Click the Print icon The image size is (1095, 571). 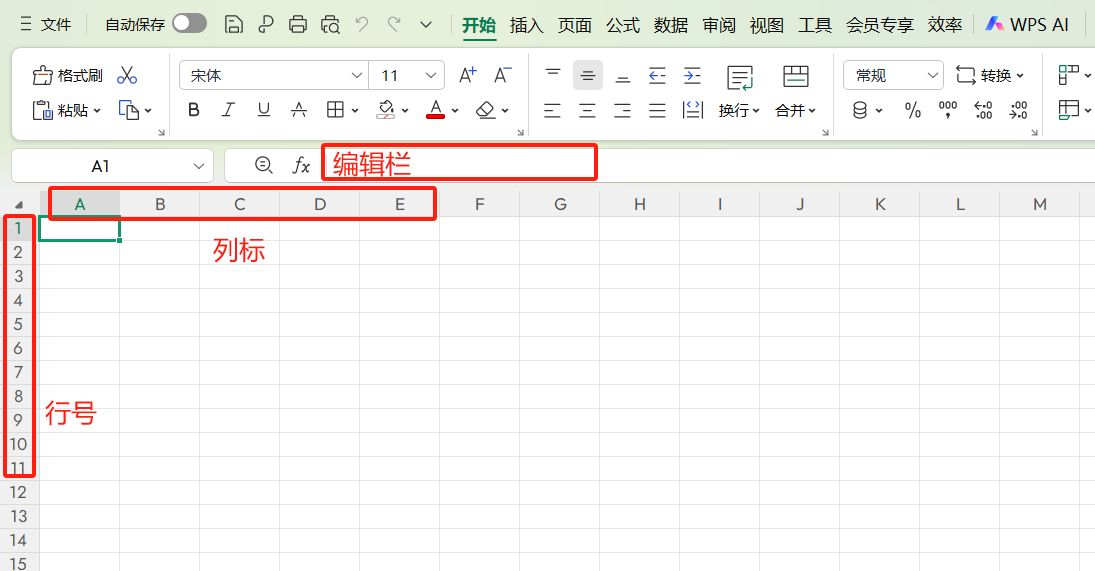pos(297,24)
